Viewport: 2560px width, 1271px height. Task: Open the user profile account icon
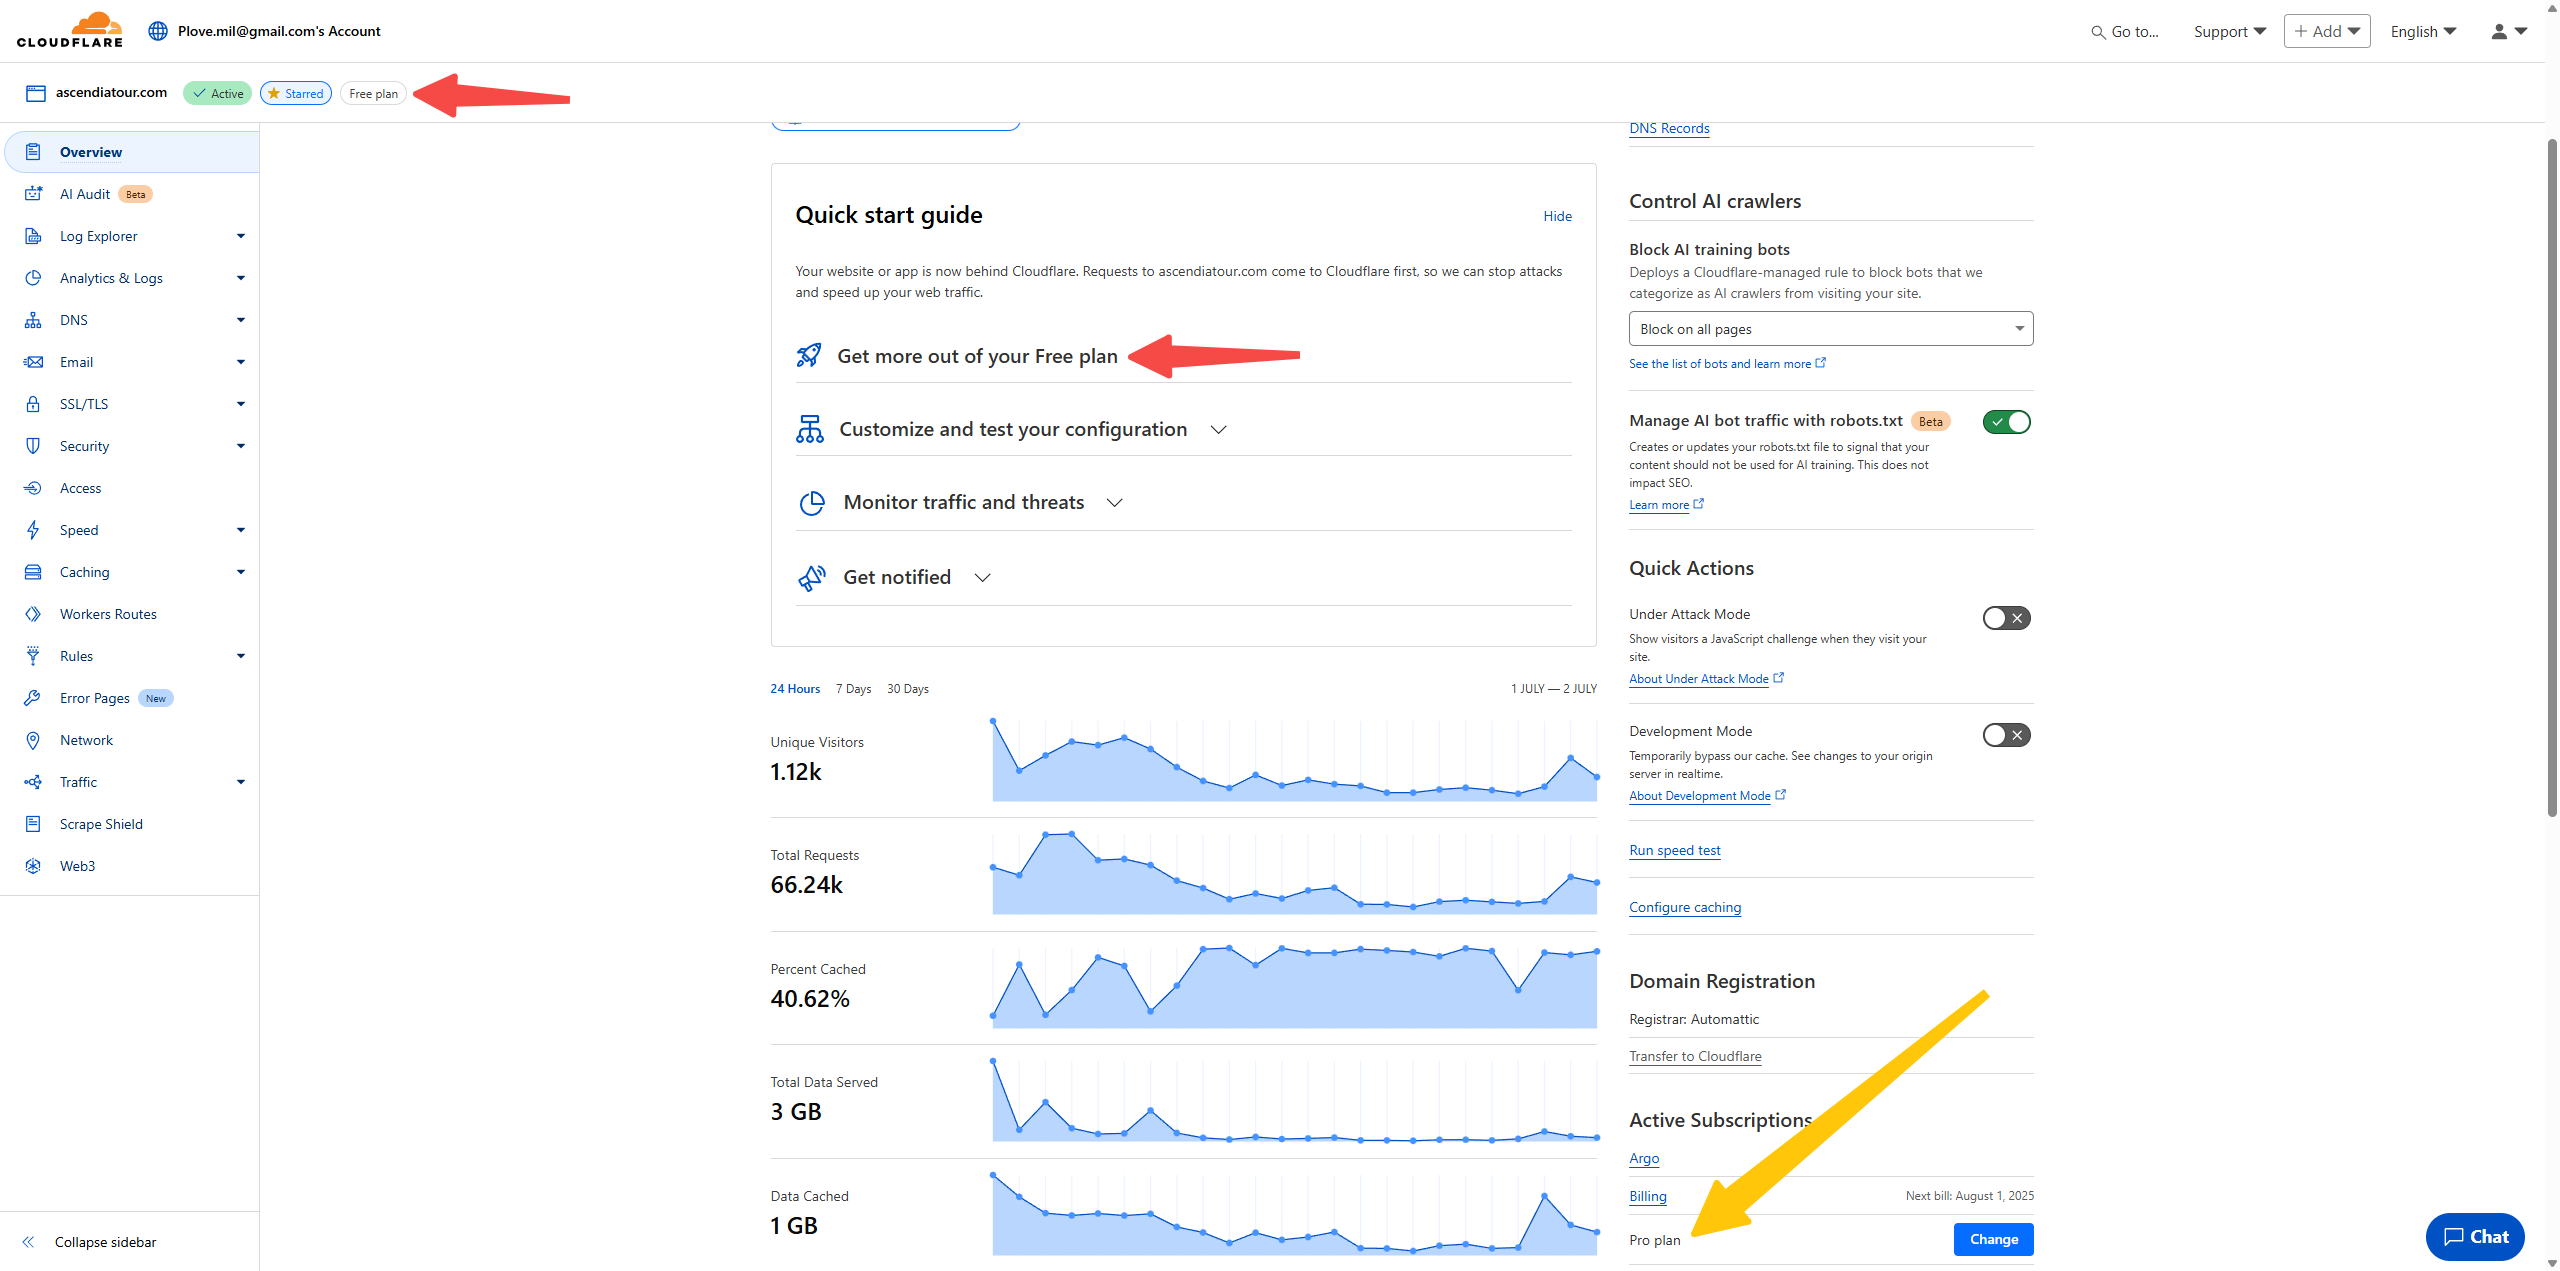2499,31
